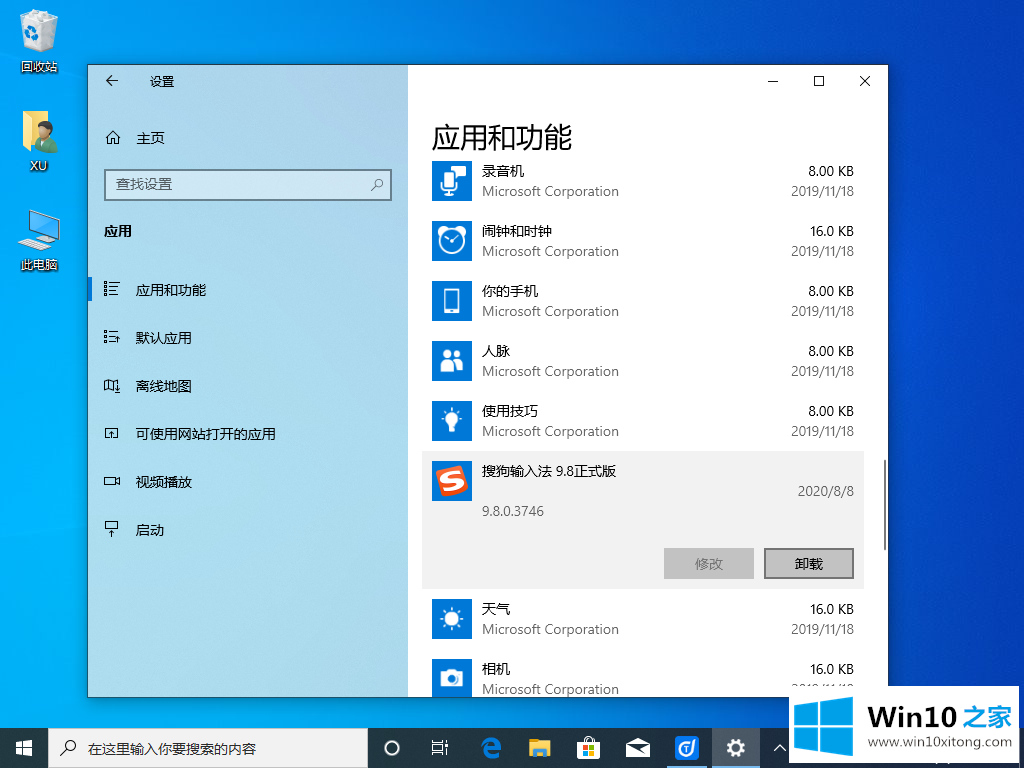Close the Settings window
Image resolution: width=1024 pixels, height=768 pixels.
[865, 81]
